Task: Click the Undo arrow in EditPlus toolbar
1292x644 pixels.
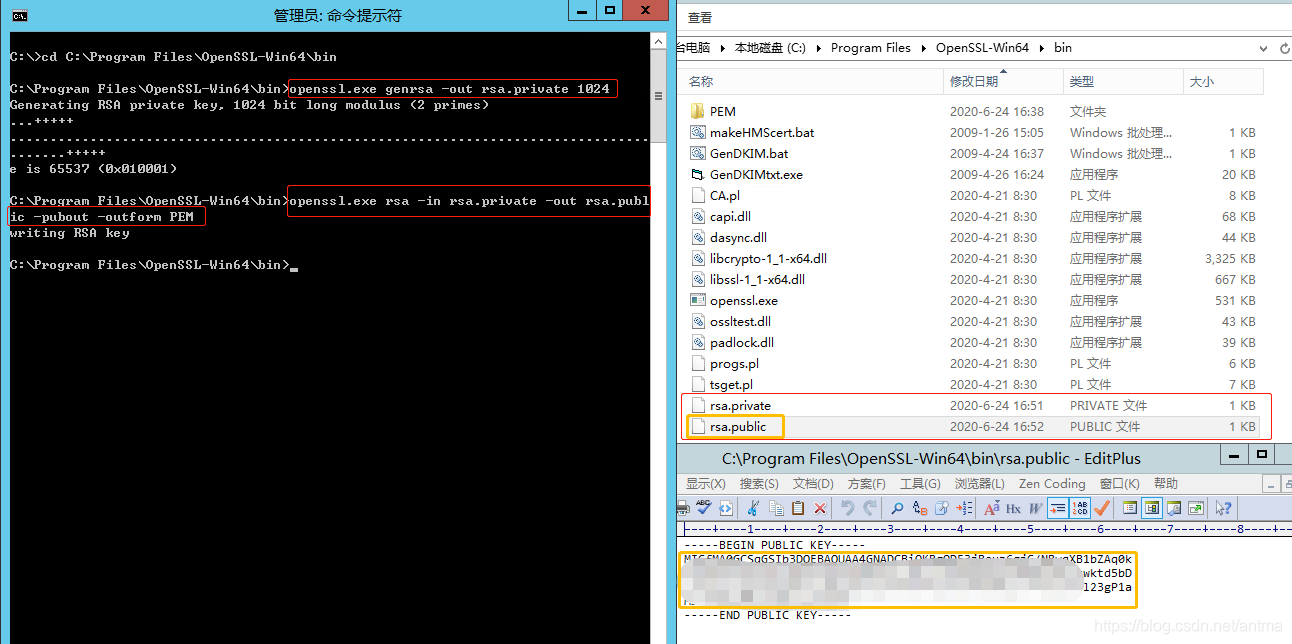Action: click(x=847, y=508)
